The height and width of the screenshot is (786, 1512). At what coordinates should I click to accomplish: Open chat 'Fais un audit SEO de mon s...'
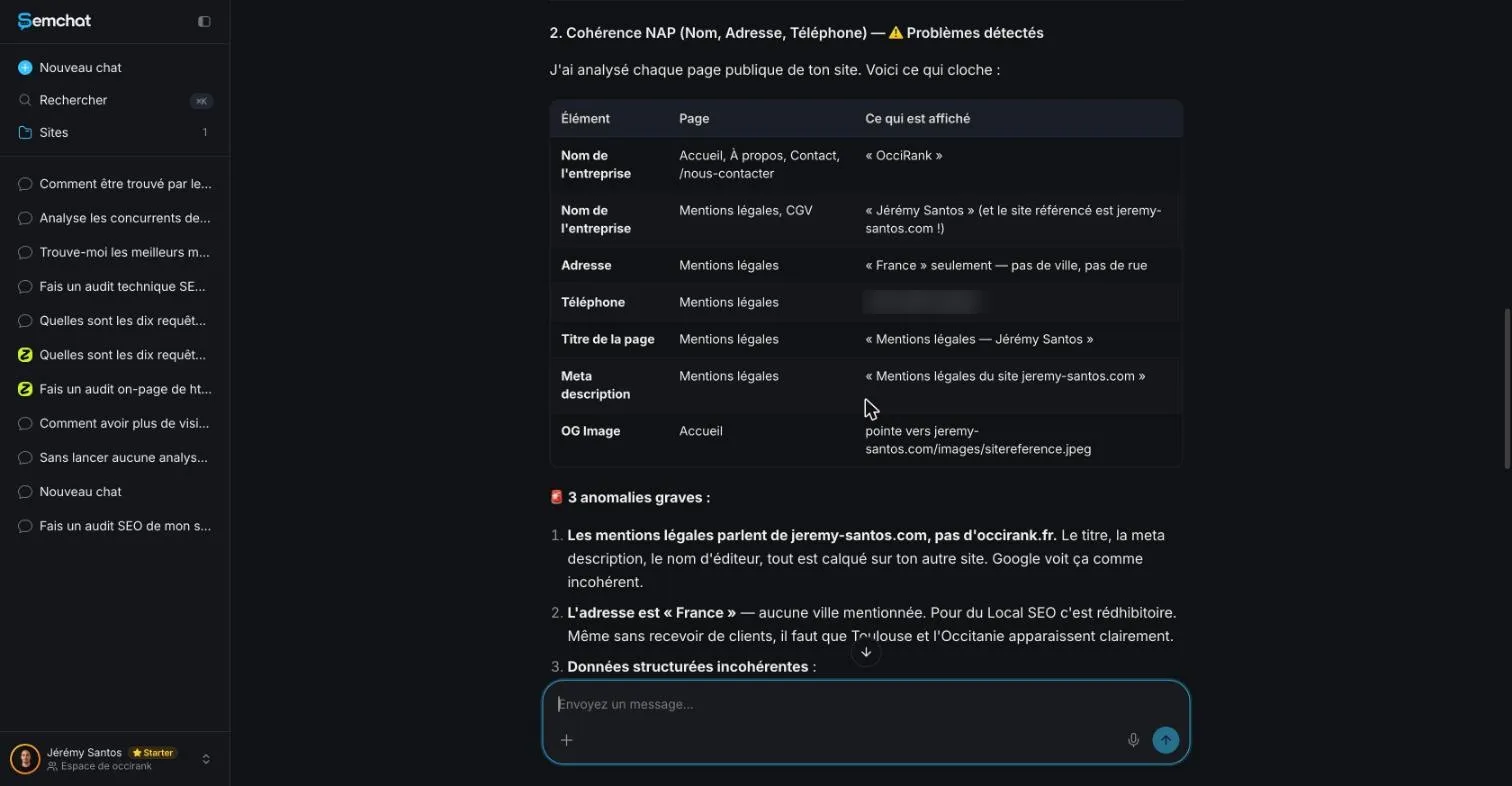[114, 526]
